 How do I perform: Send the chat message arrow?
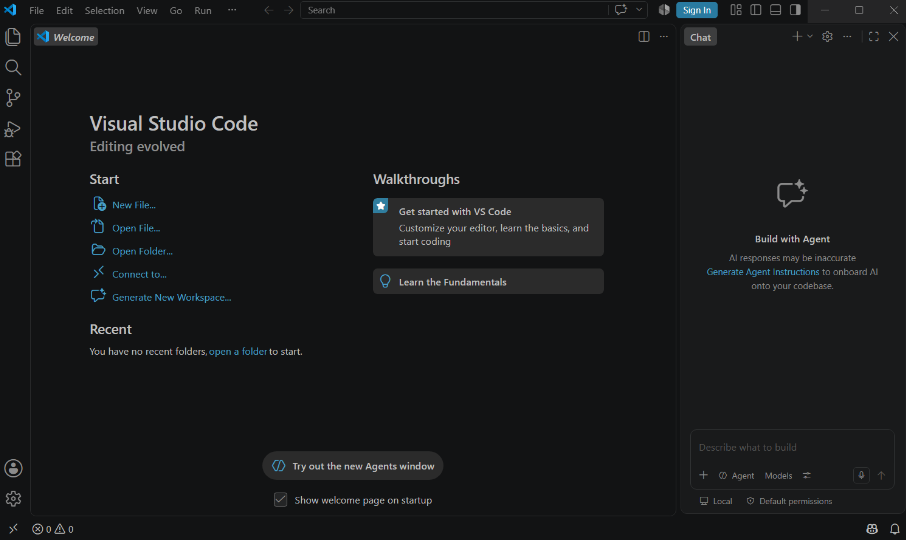(x=881, y=475)
